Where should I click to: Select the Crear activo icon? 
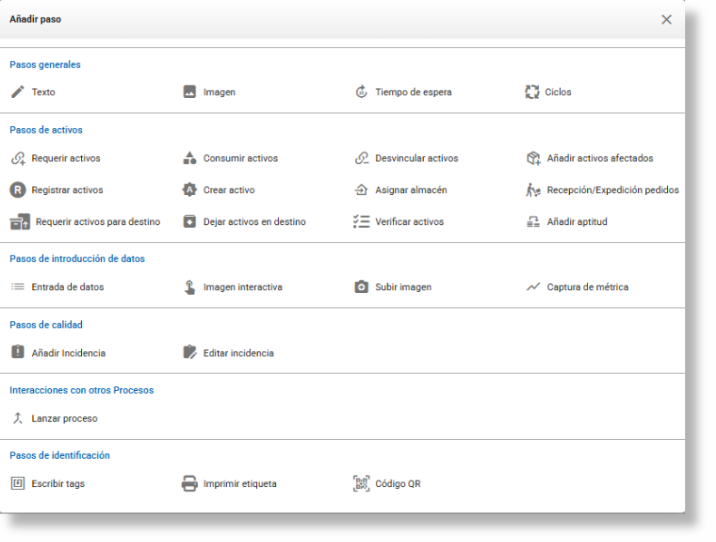point(189,189)
